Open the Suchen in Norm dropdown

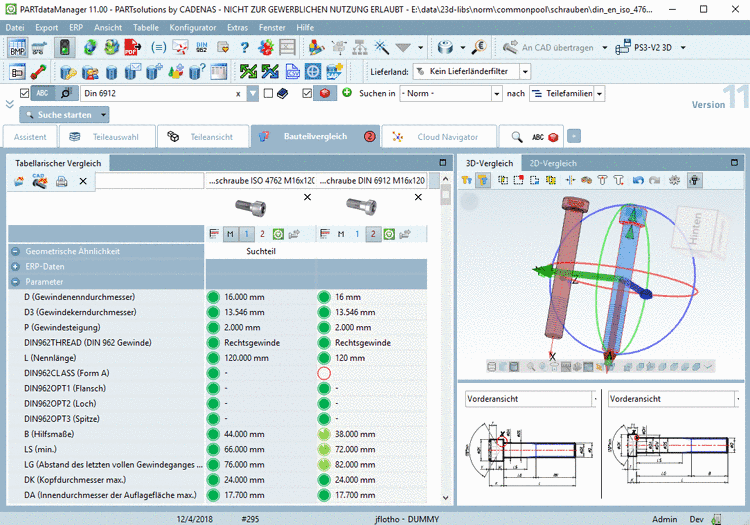pos(496,93)
